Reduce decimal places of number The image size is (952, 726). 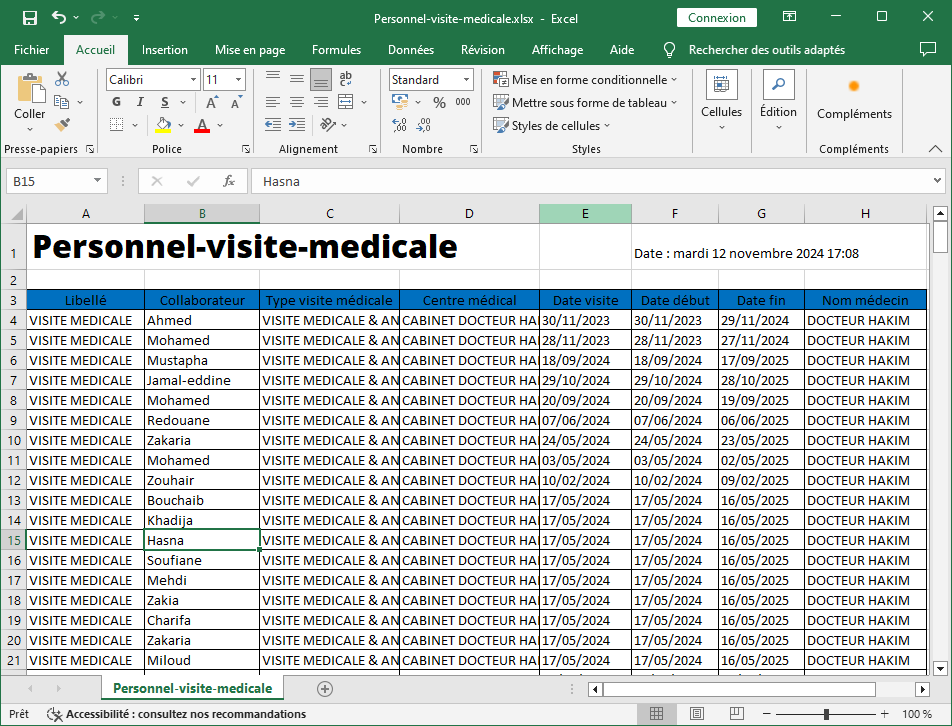tap(423, 125)
